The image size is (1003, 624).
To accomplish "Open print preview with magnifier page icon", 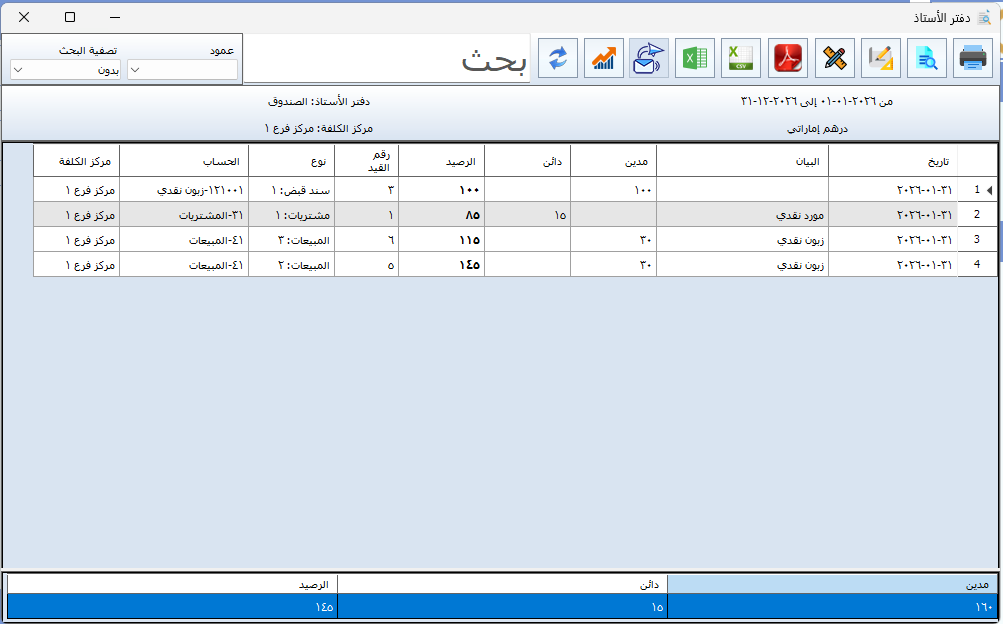I will pos(926,58).
